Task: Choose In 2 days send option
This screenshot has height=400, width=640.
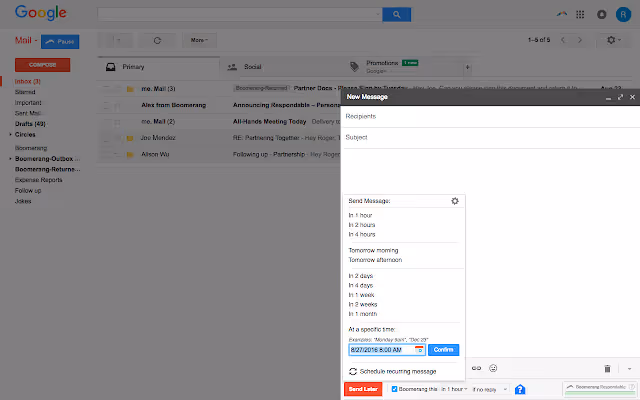Action: (360, 276)
